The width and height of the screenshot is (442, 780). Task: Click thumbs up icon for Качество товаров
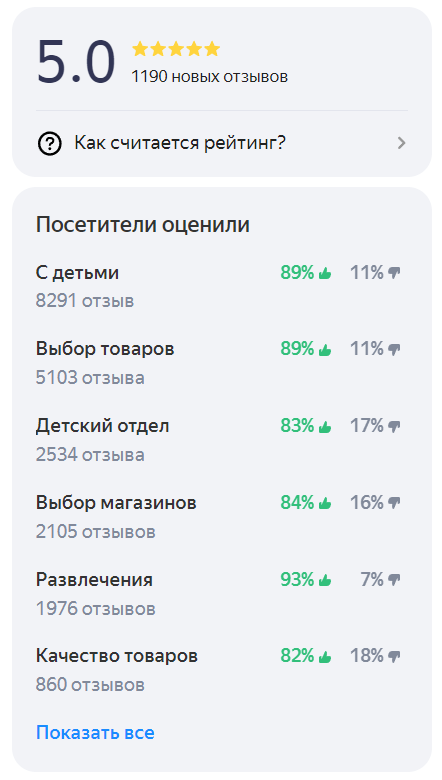point(325,657)
